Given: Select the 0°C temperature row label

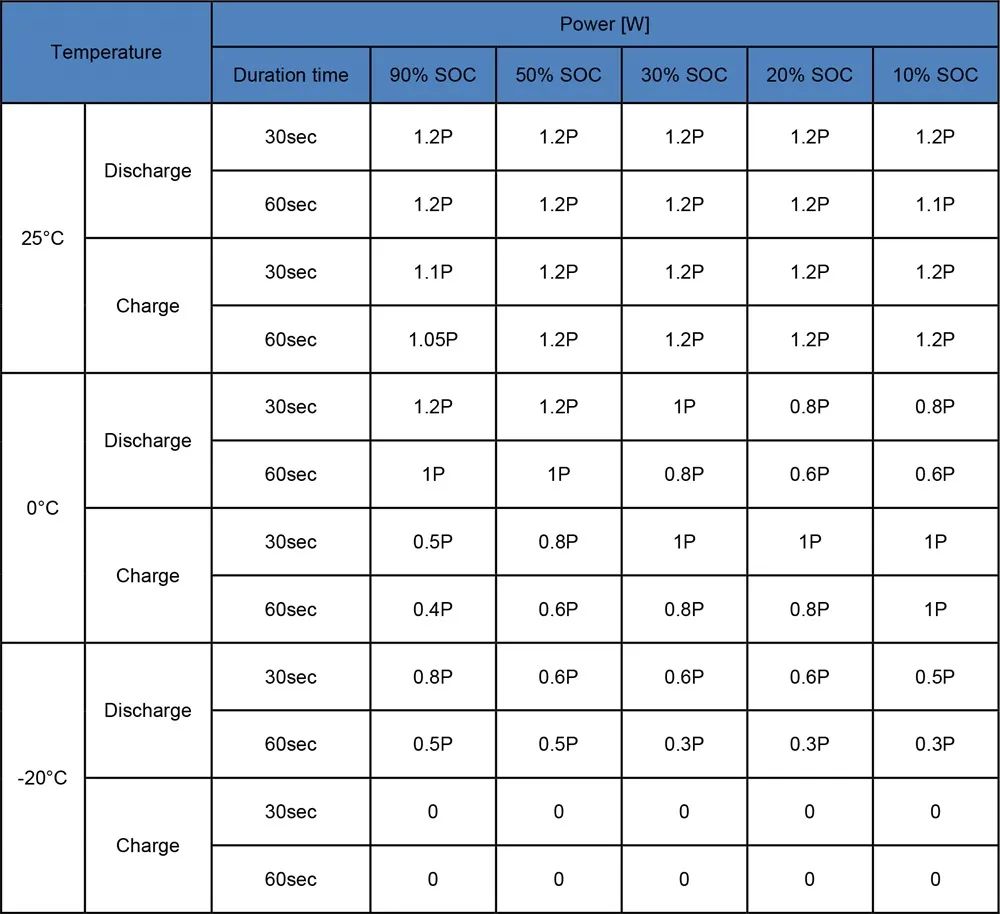Looking at the screenshot, I should (42, 508).
